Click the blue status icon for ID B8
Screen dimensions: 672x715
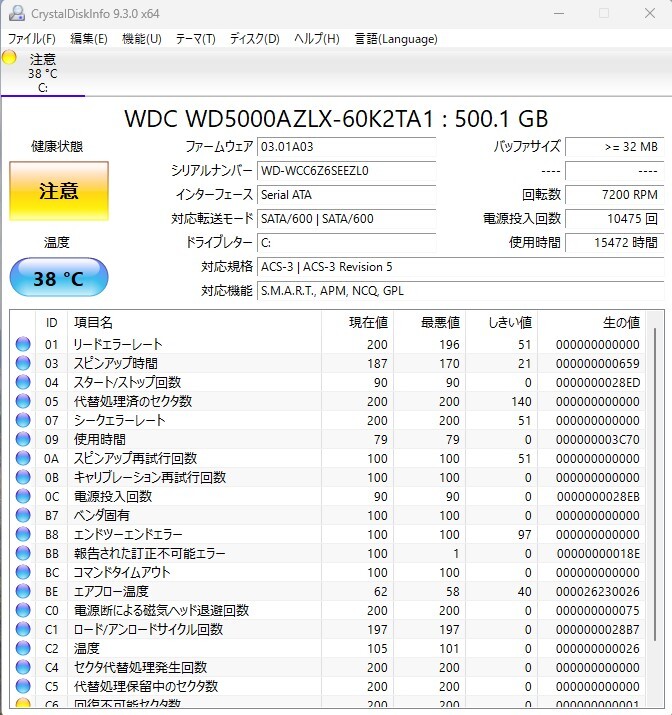click(23, 534)
